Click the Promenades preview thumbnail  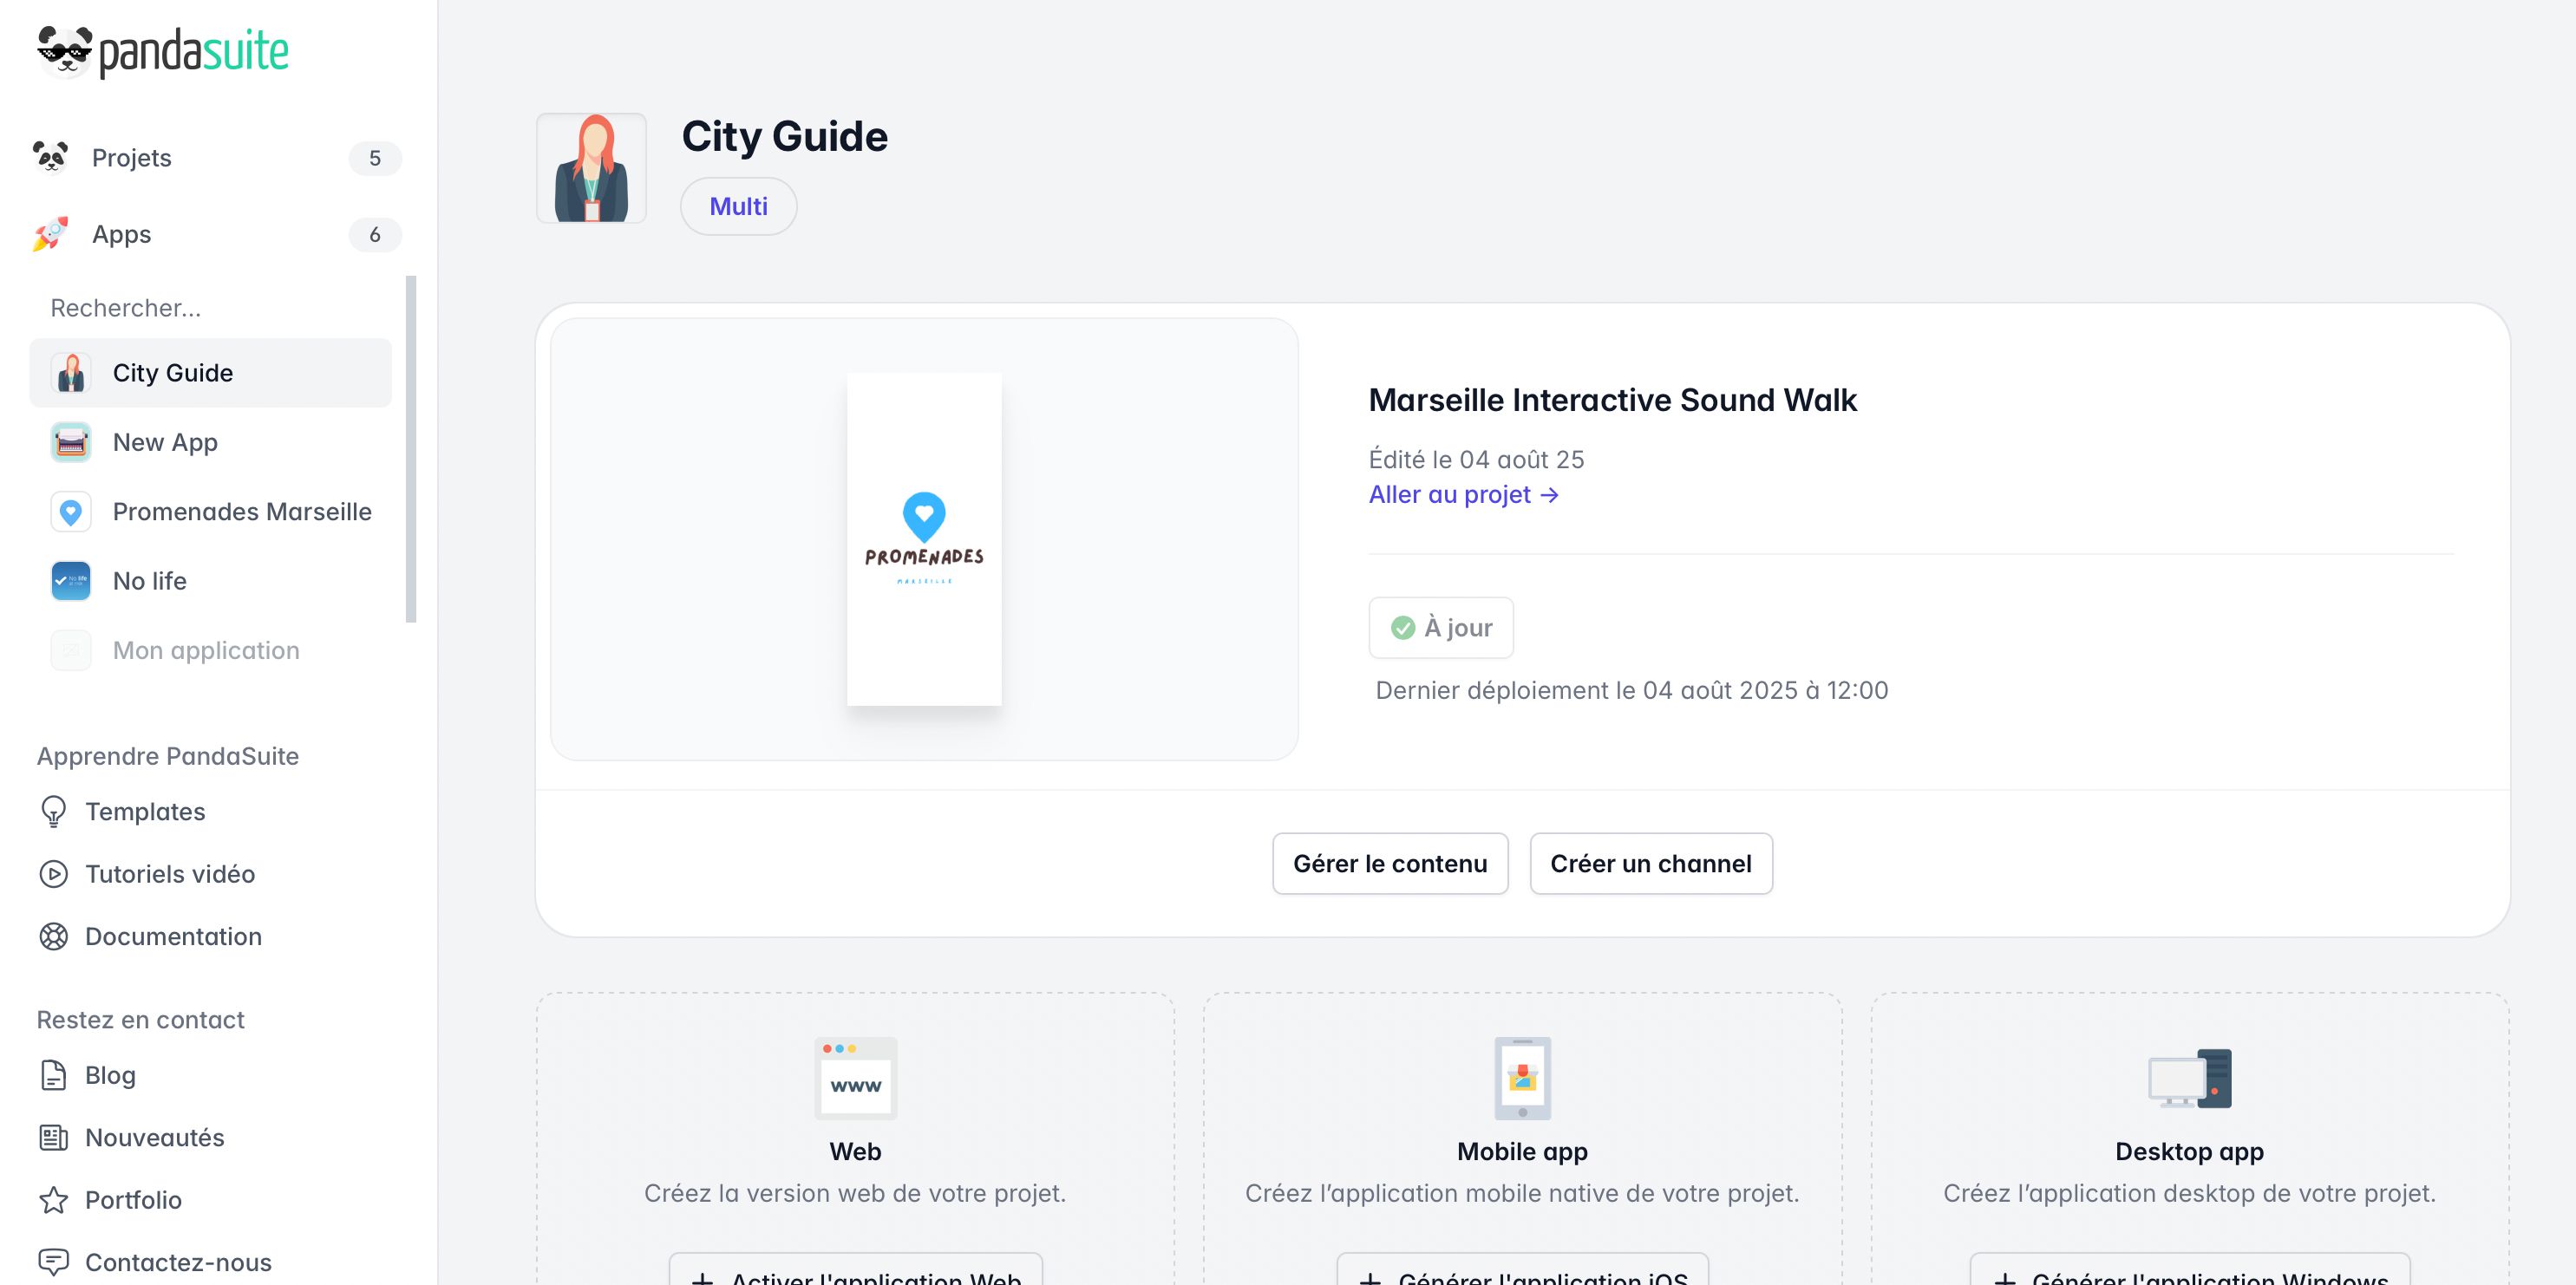point(923,539)
